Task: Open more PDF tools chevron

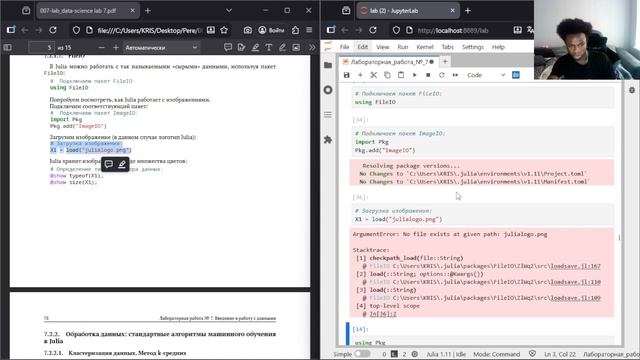Action: pos(312,48)
